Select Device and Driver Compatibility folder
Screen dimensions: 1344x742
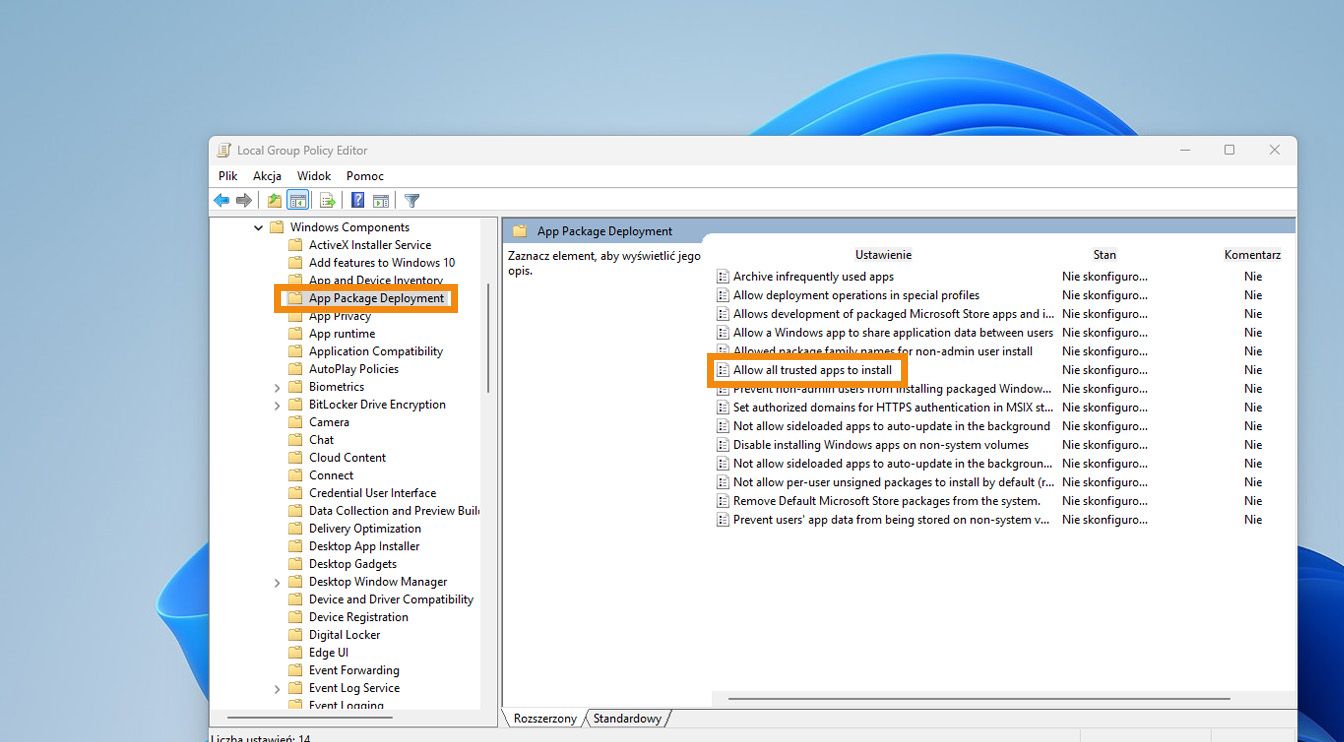391,600
